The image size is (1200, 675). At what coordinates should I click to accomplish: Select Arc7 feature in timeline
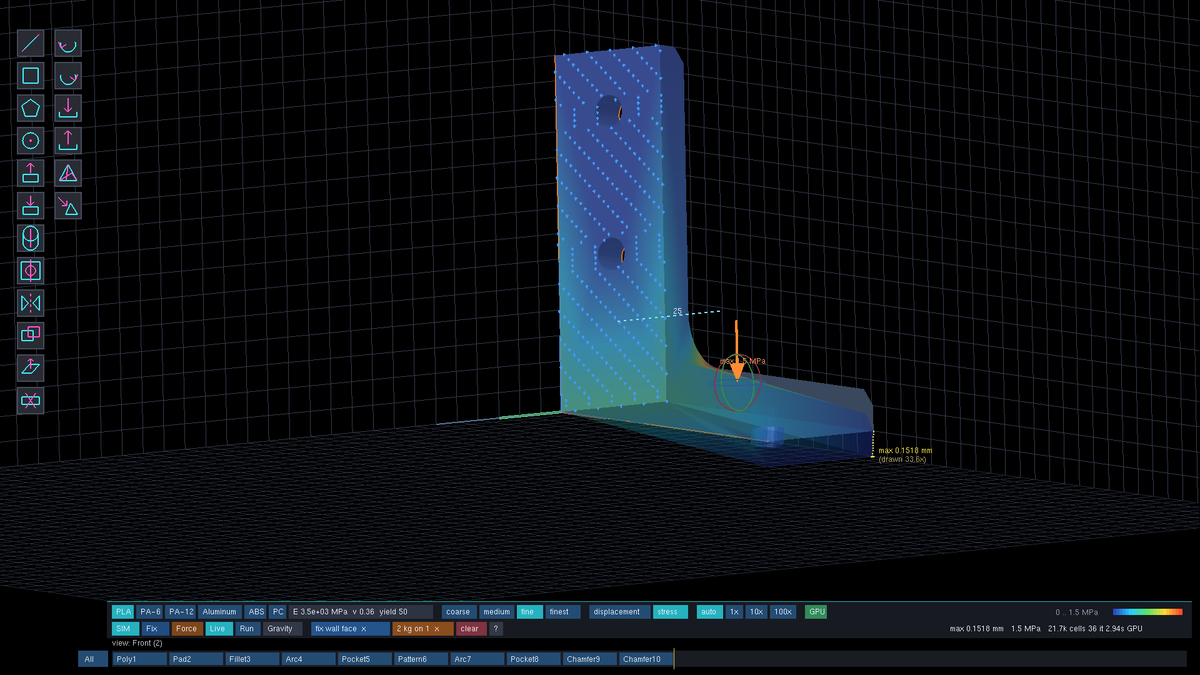476,659
